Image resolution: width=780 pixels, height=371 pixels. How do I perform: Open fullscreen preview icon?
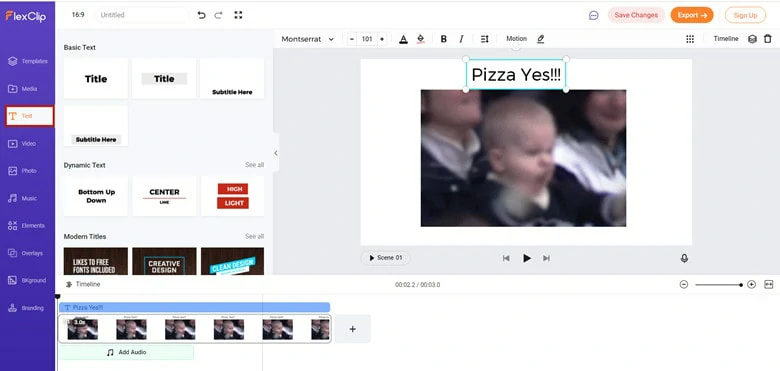tap(238, 15)
